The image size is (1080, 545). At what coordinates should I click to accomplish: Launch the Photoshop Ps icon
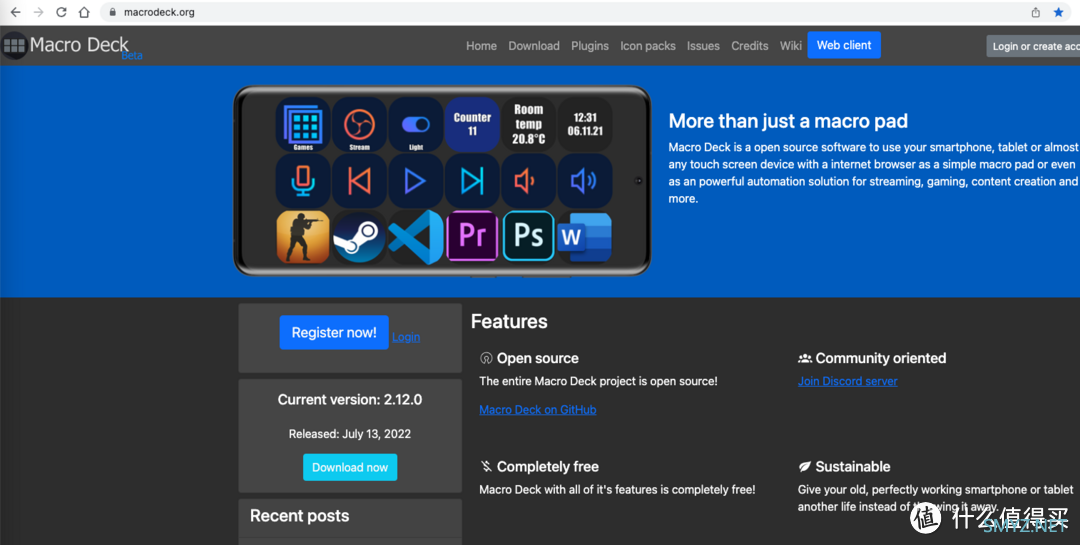pyautogui.click(x=528, y=236)
